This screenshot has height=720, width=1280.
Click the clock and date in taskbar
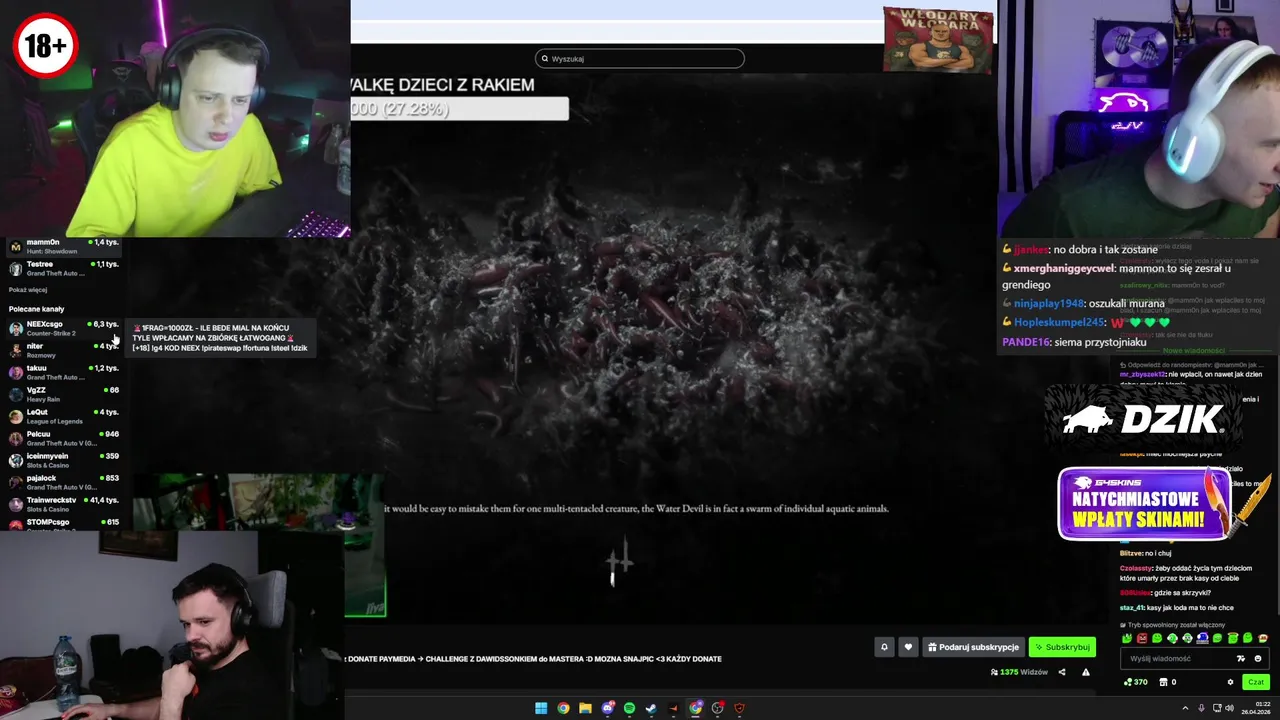coord(1257,708)
